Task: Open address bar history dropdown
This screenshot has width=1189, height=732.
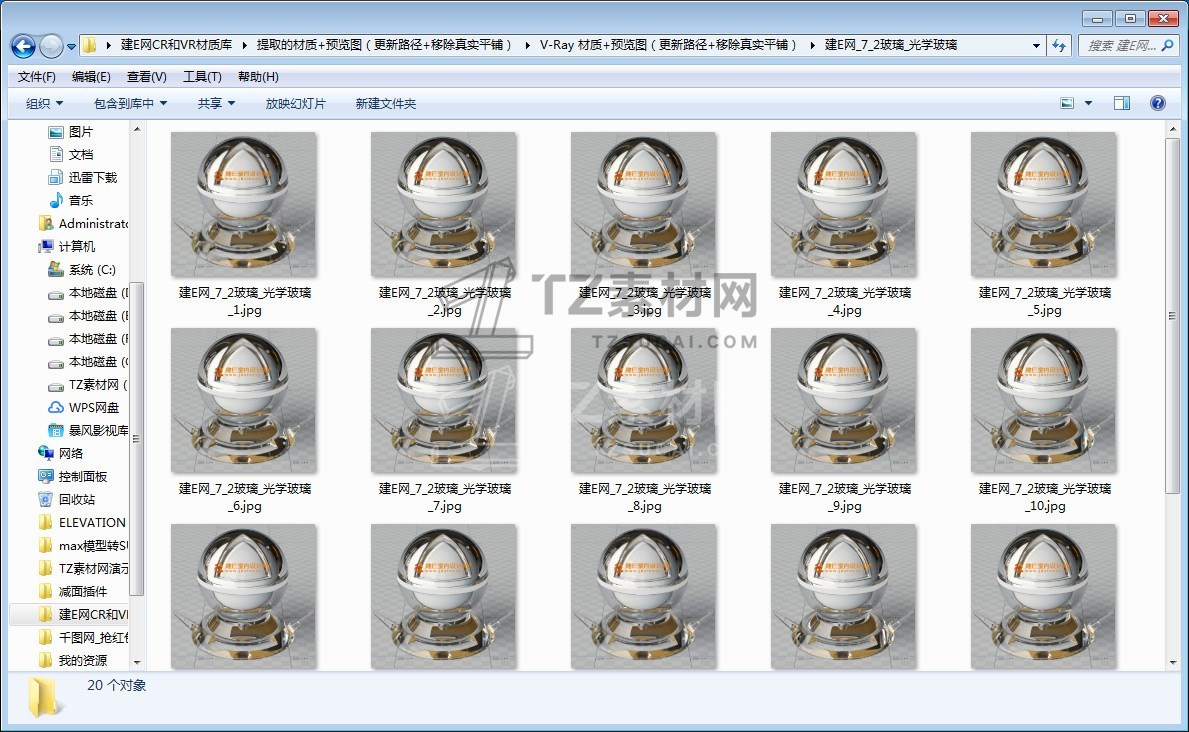Action: (x=1036, y=46)
